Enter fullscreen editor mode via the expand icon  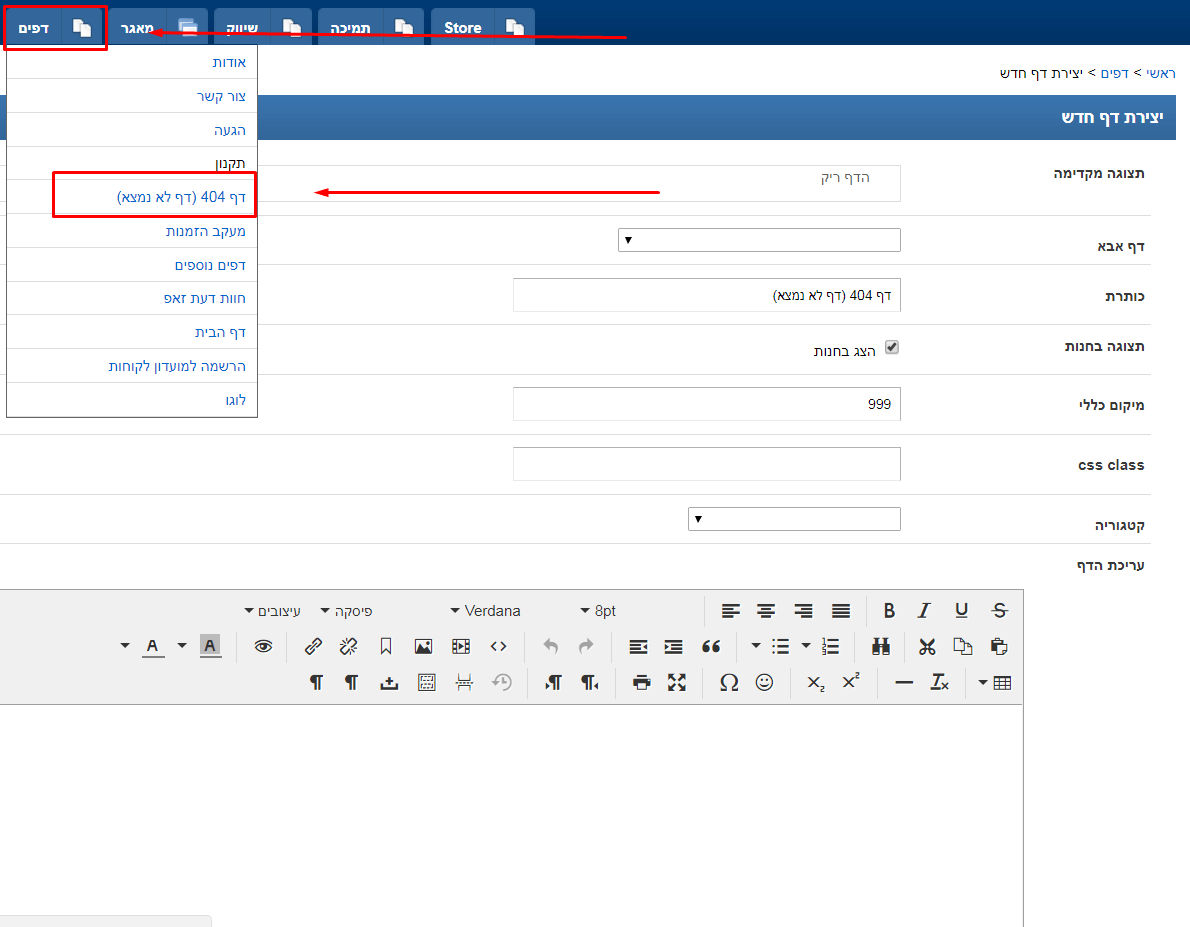(678, 683)
